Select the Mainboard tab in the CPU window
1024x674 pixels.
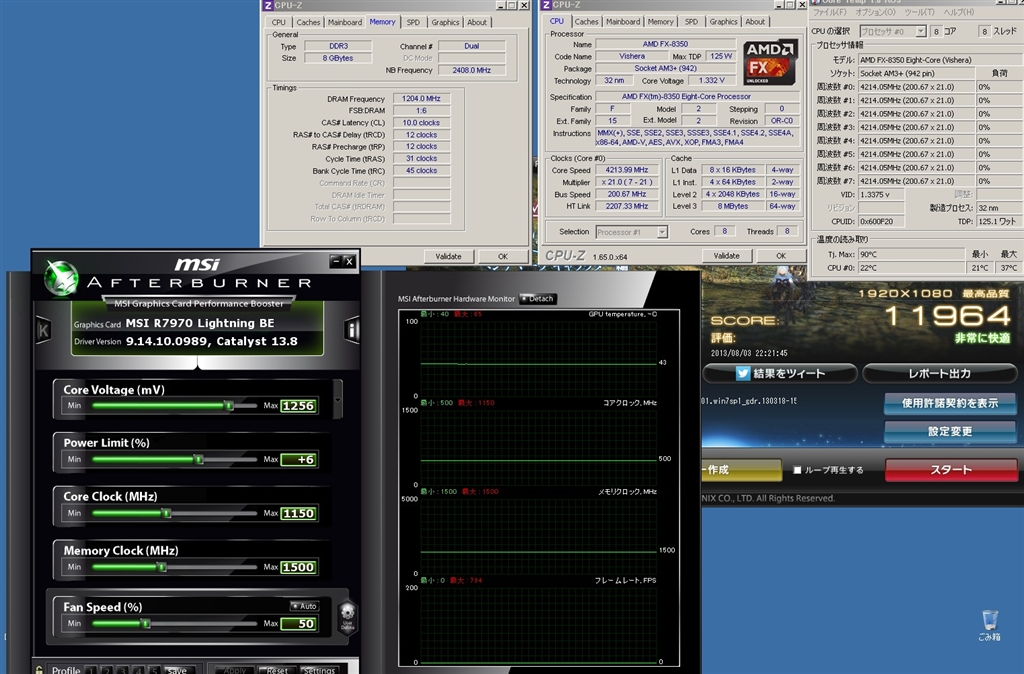[623, 22]
